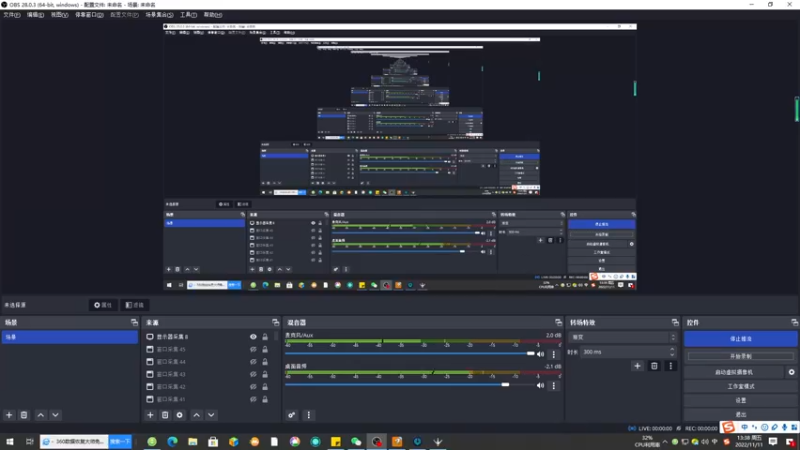Screen dimensions: 800x450
Task: Pop out the Sources dock panel
Action: pos(276,322)
